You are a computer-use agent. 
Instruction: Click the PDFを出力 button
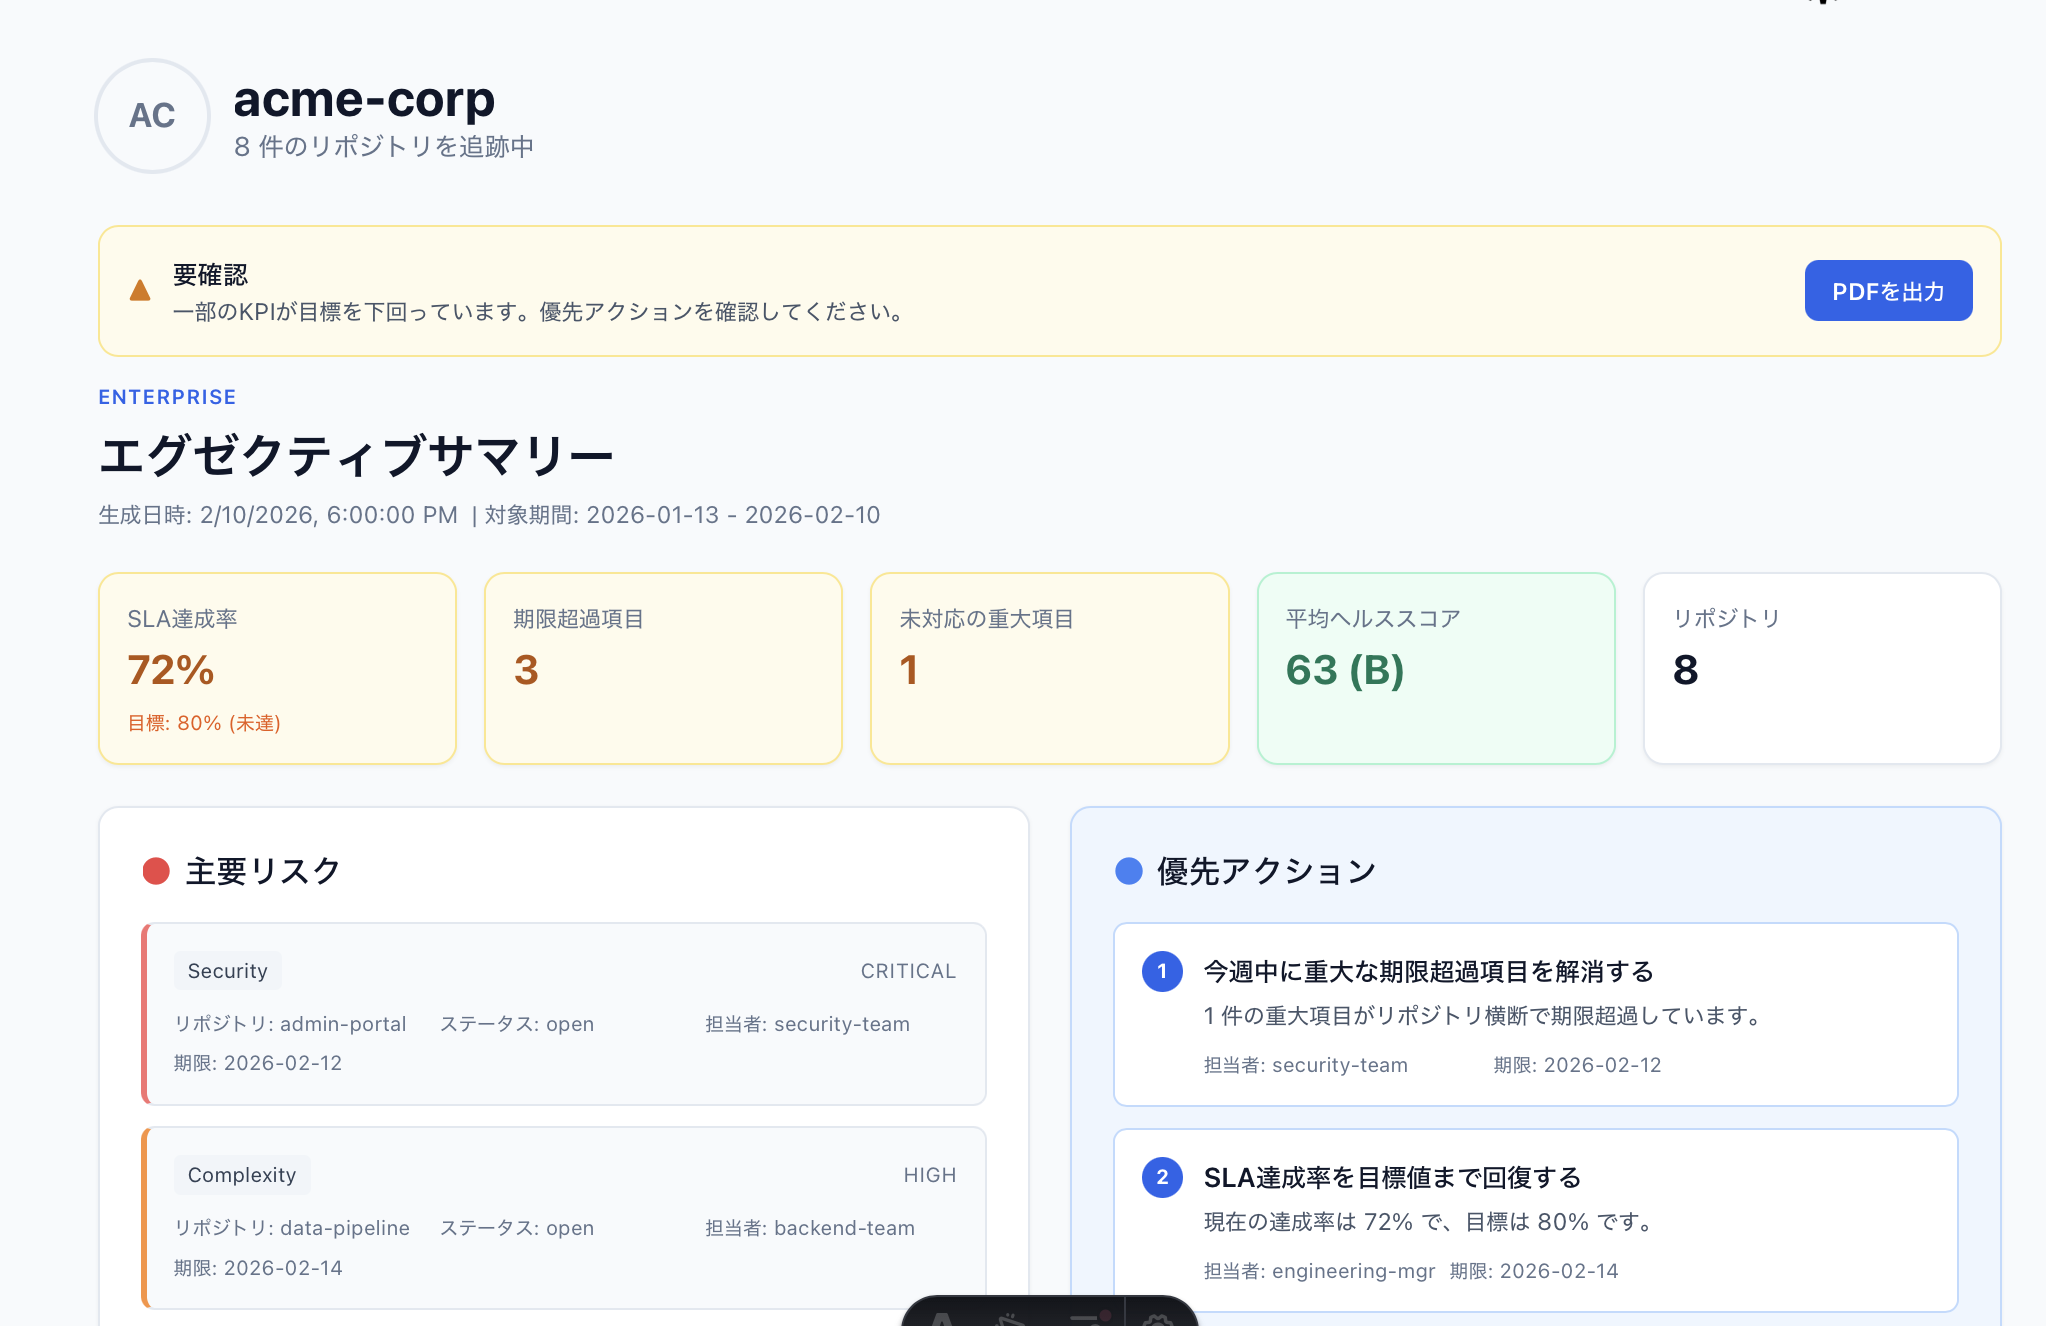(1888, 290)
